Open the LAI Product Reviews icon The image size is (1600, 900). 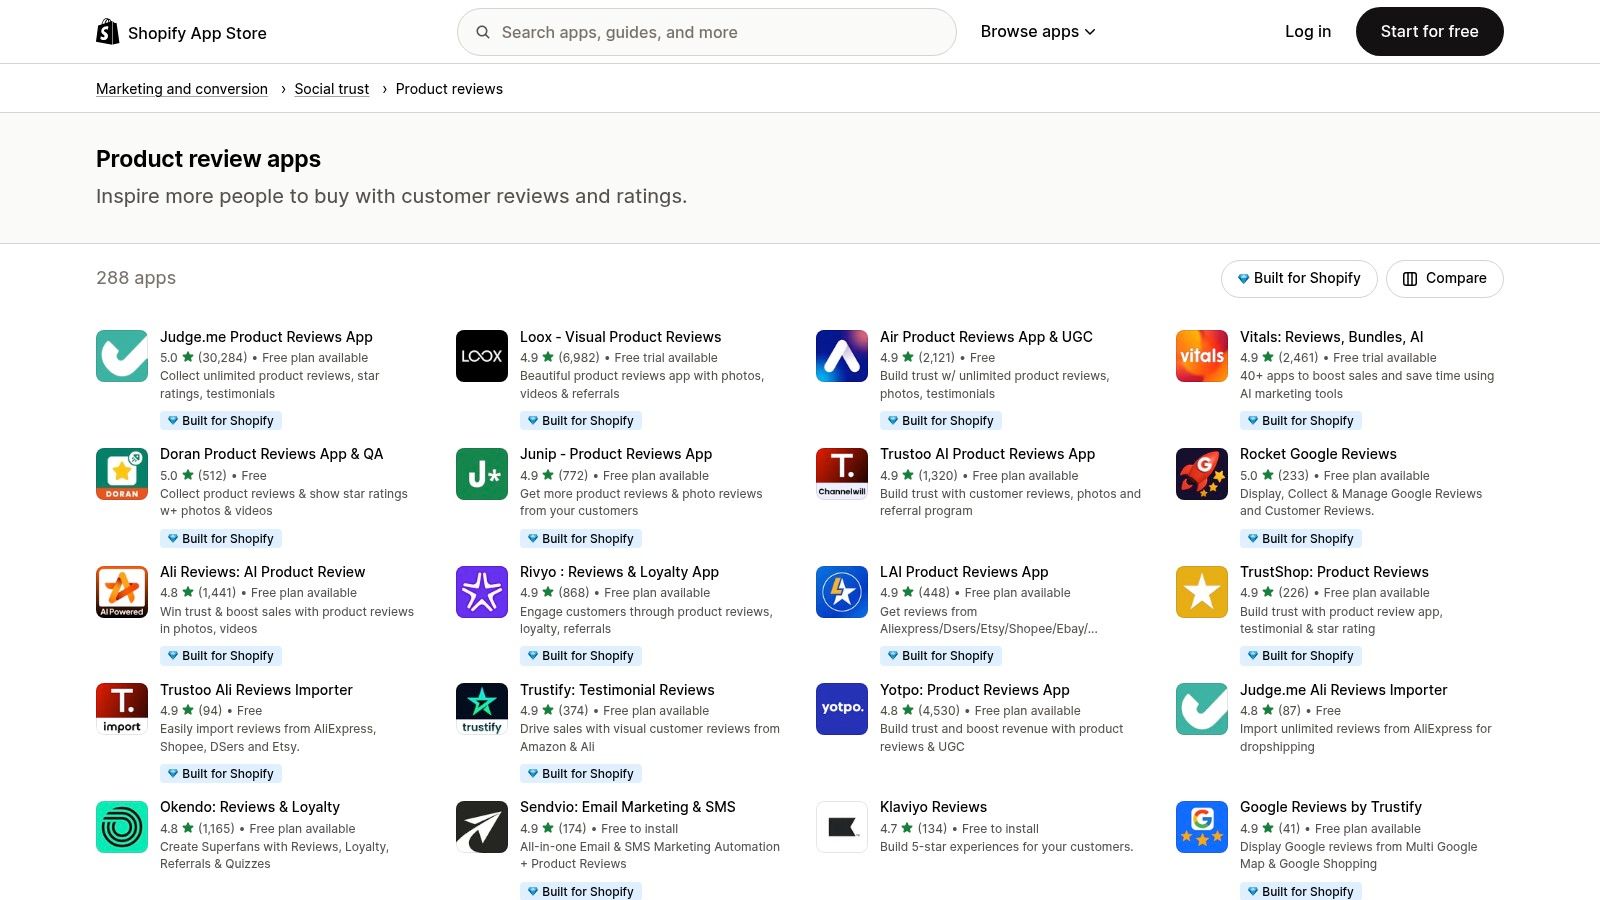(x=842, y=592)
